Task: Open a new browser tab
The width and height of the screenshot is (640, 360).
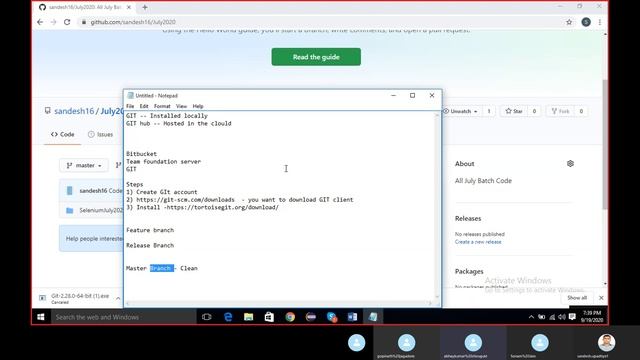Action: pyautogui.click(x=145, y=7)
